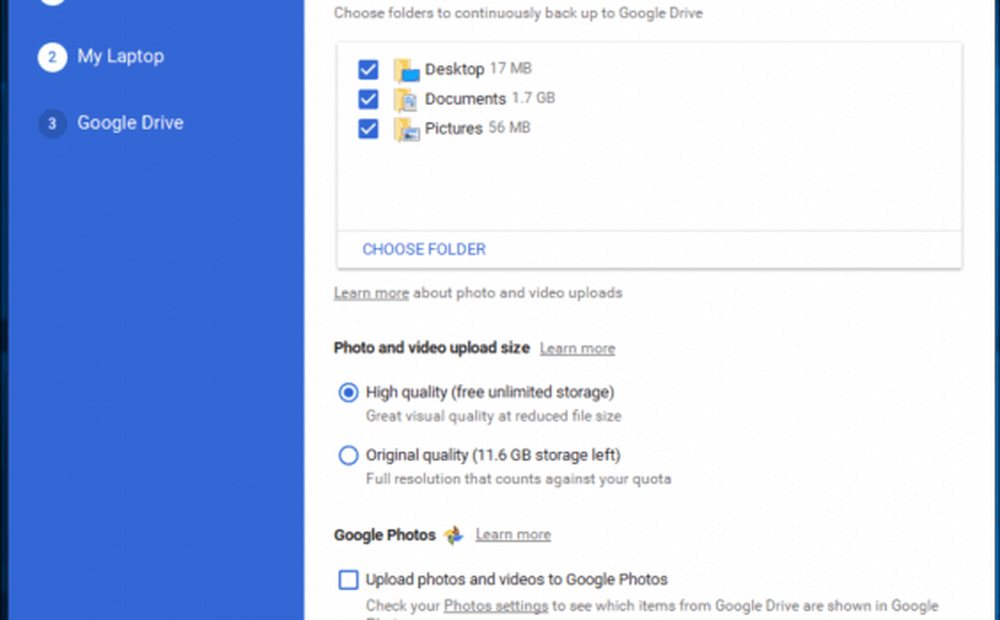
Task: Uncheck the Desktop folder checkbox
Action: coord(368,70)
